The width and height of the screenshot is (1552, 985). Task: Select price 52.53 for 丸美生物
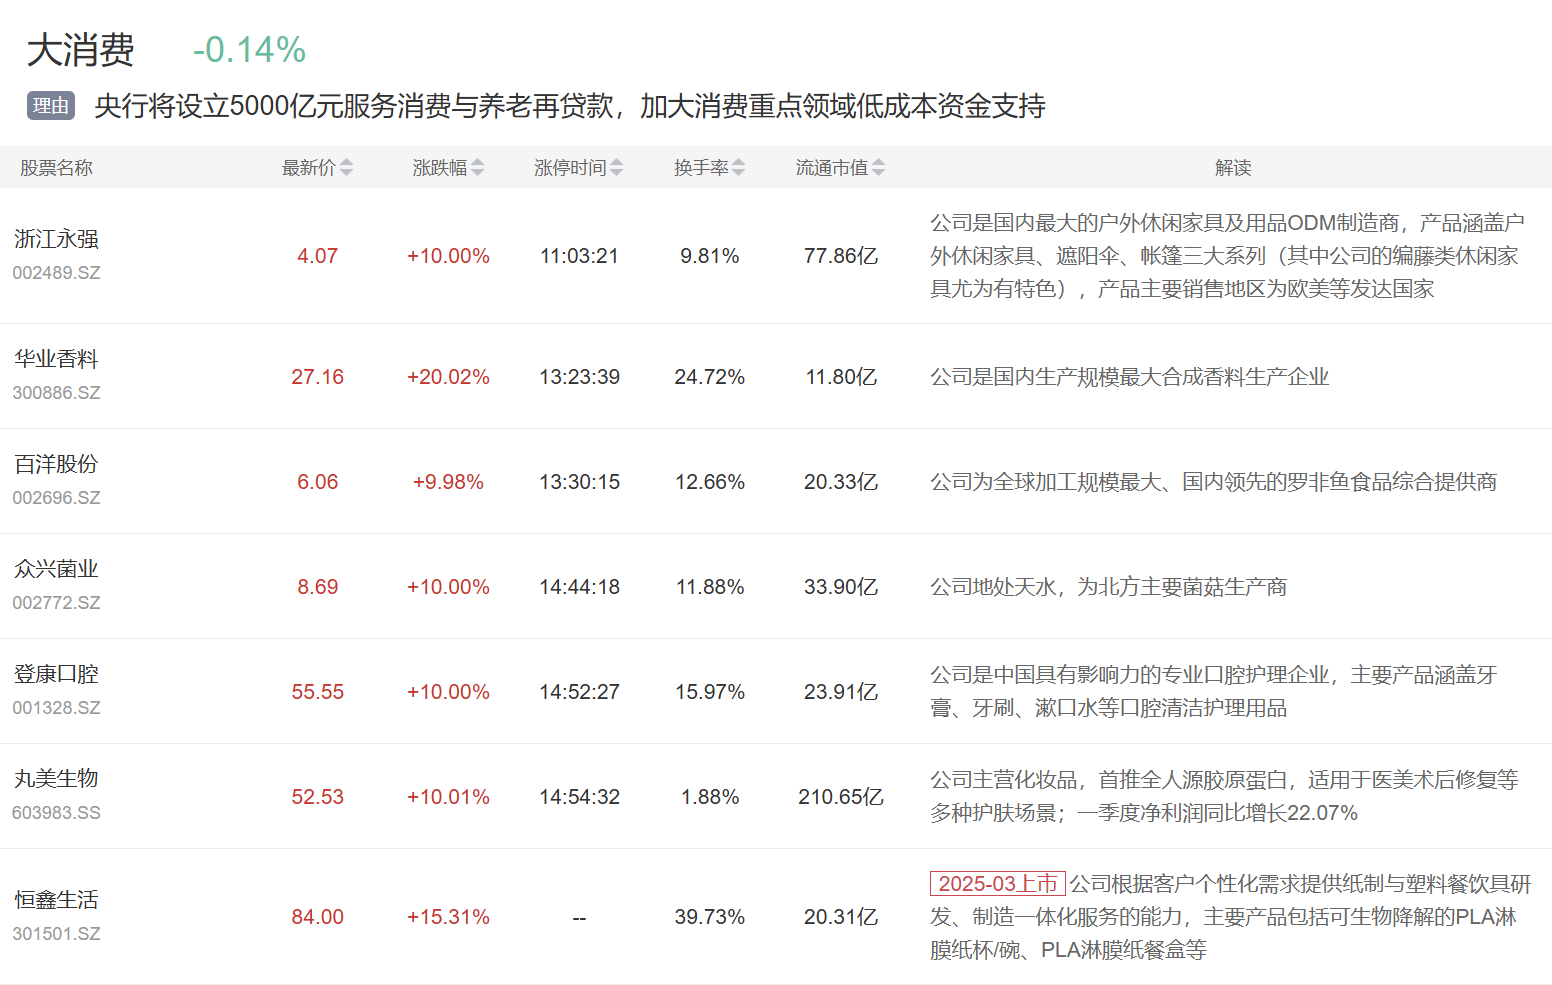[317, 797]
